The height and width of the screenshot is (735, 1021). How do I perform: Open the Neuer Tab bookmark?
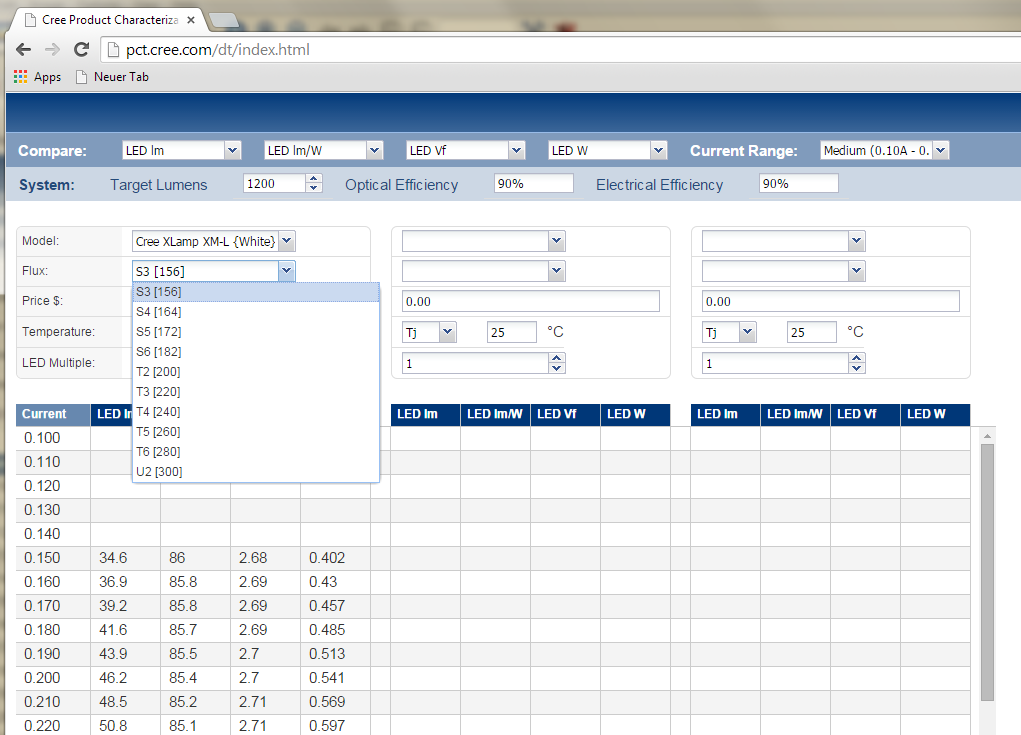click(x=113, y=77)
